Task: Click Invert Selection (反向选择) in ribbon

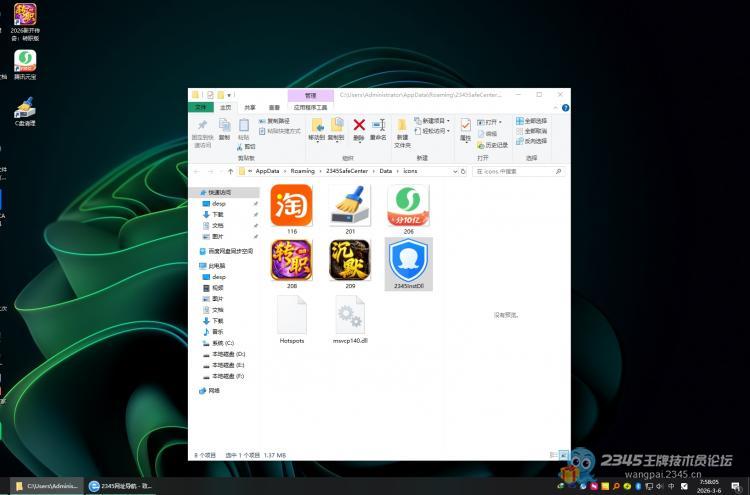Action: point(535,141)
